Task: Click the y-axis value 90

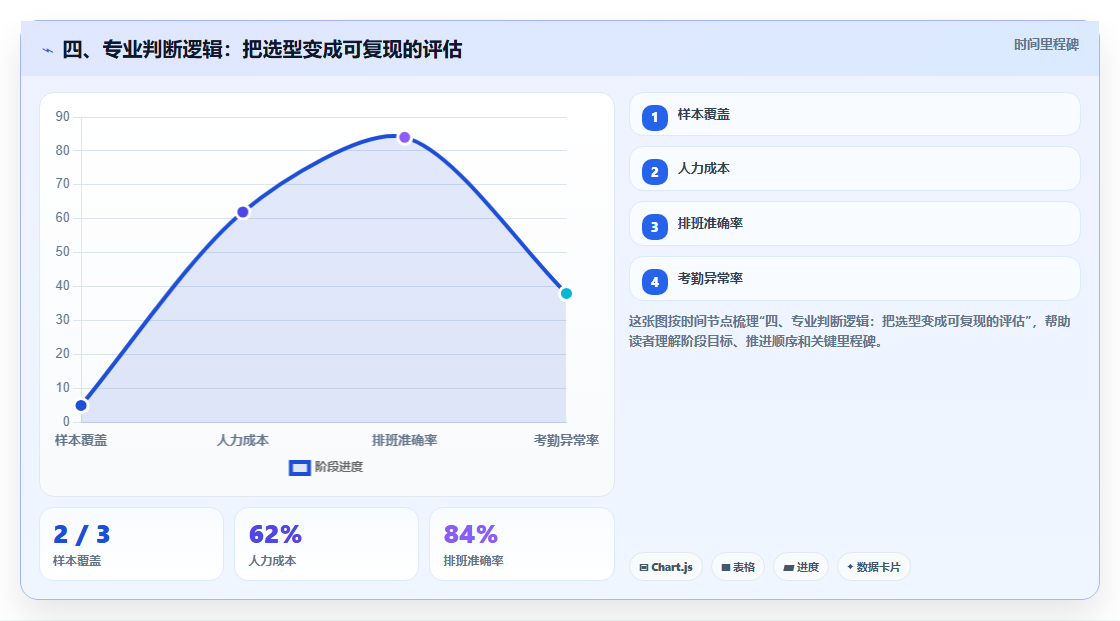Action: coord(63,116)
